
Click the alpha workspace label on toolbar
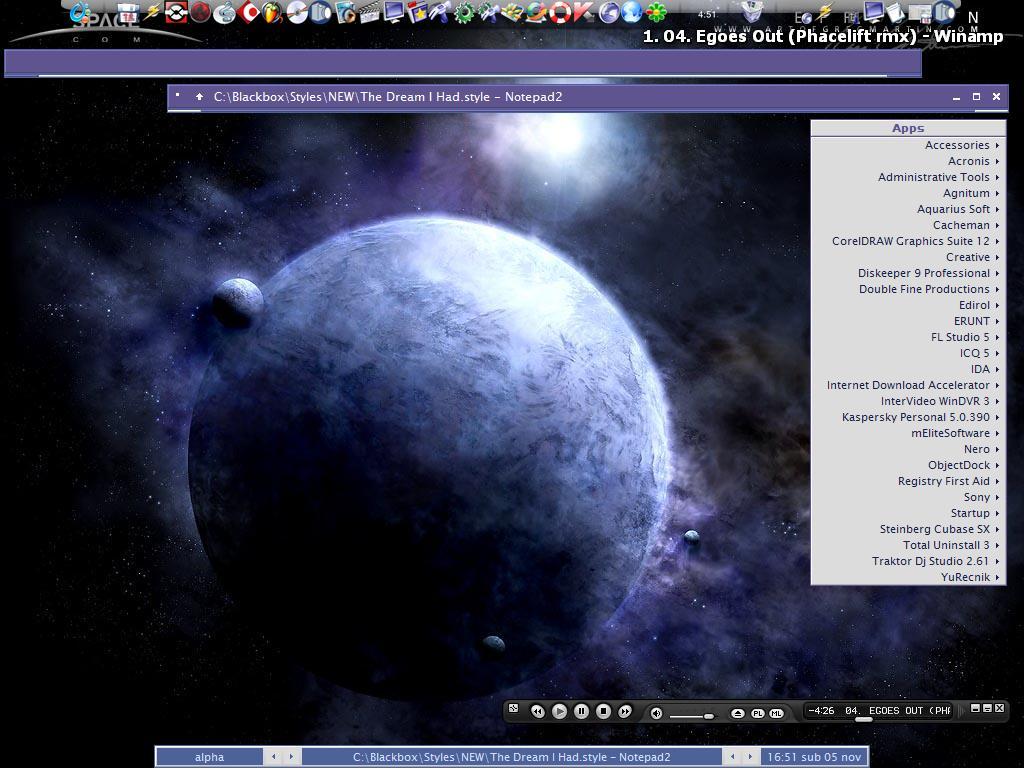click(209, 758)
